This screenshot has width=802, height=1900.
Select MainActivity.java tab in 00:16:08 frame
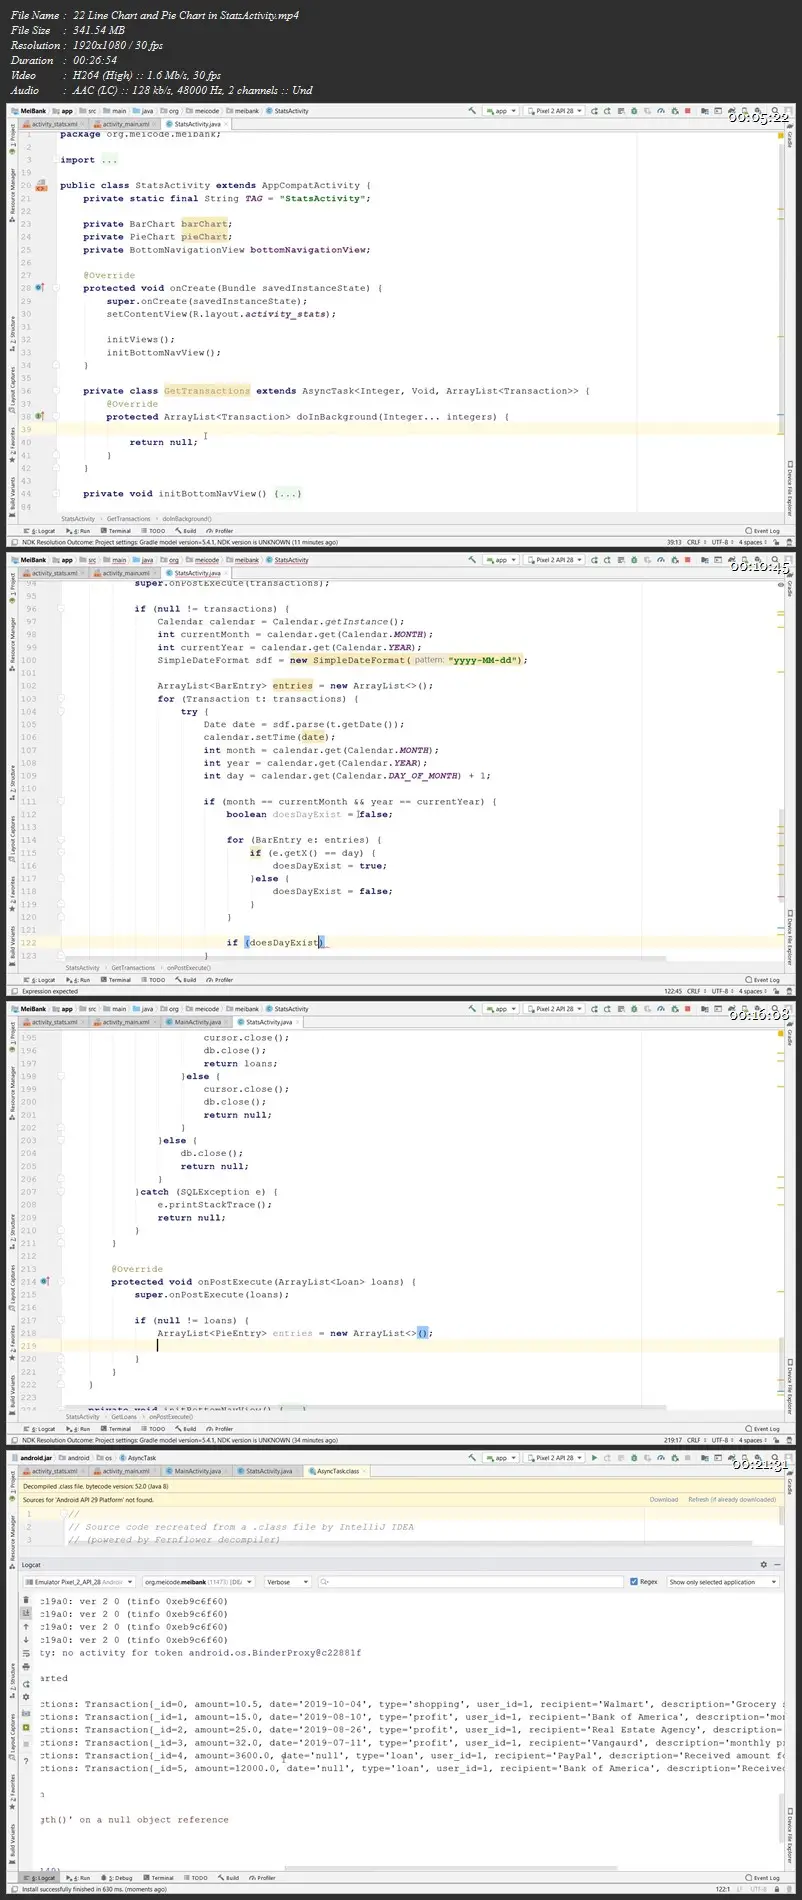195,1022
